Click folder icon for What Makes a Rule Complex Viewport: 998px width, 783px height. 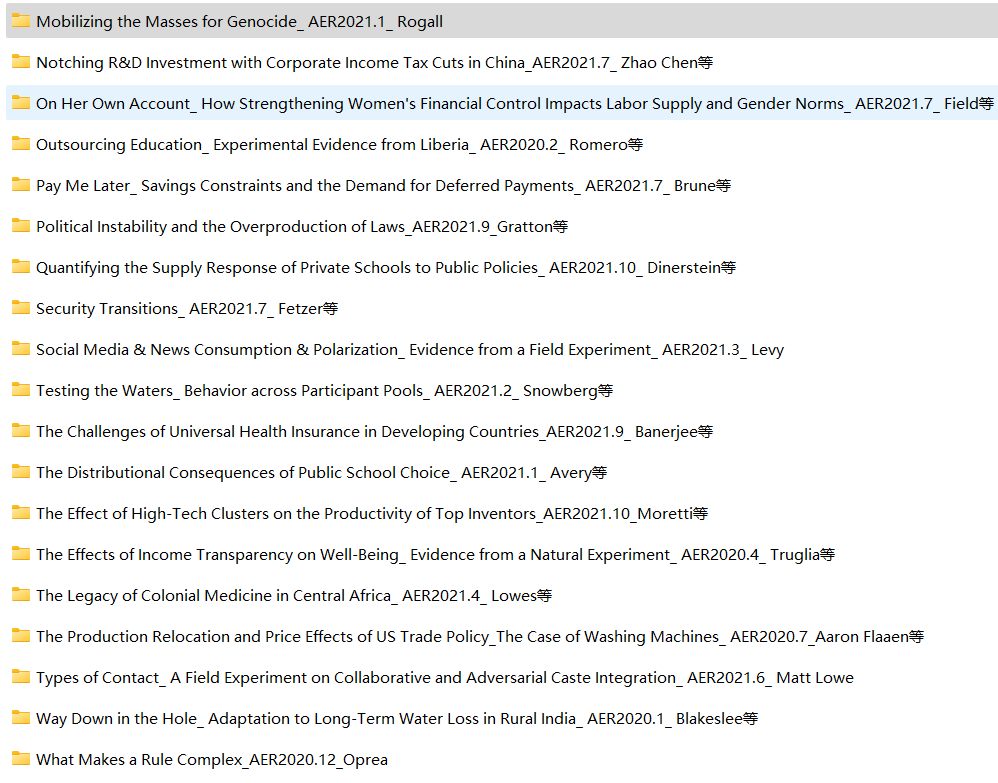tap(20, 759)
